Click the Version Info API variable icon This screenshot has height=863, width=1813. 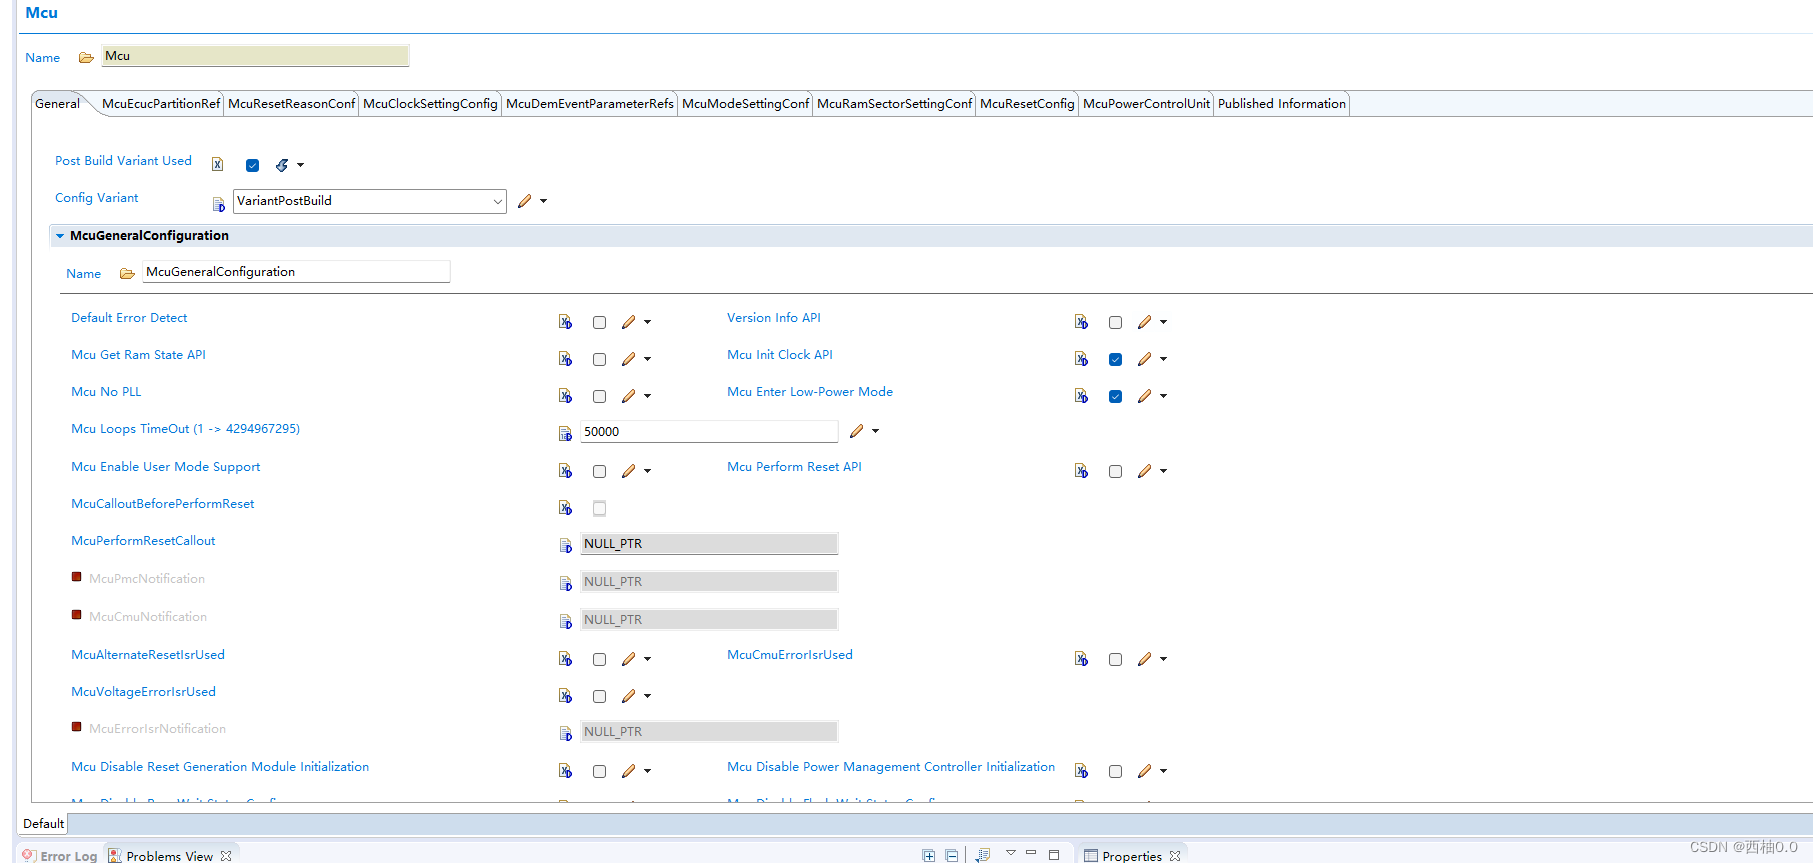[x=1081, y=322]
